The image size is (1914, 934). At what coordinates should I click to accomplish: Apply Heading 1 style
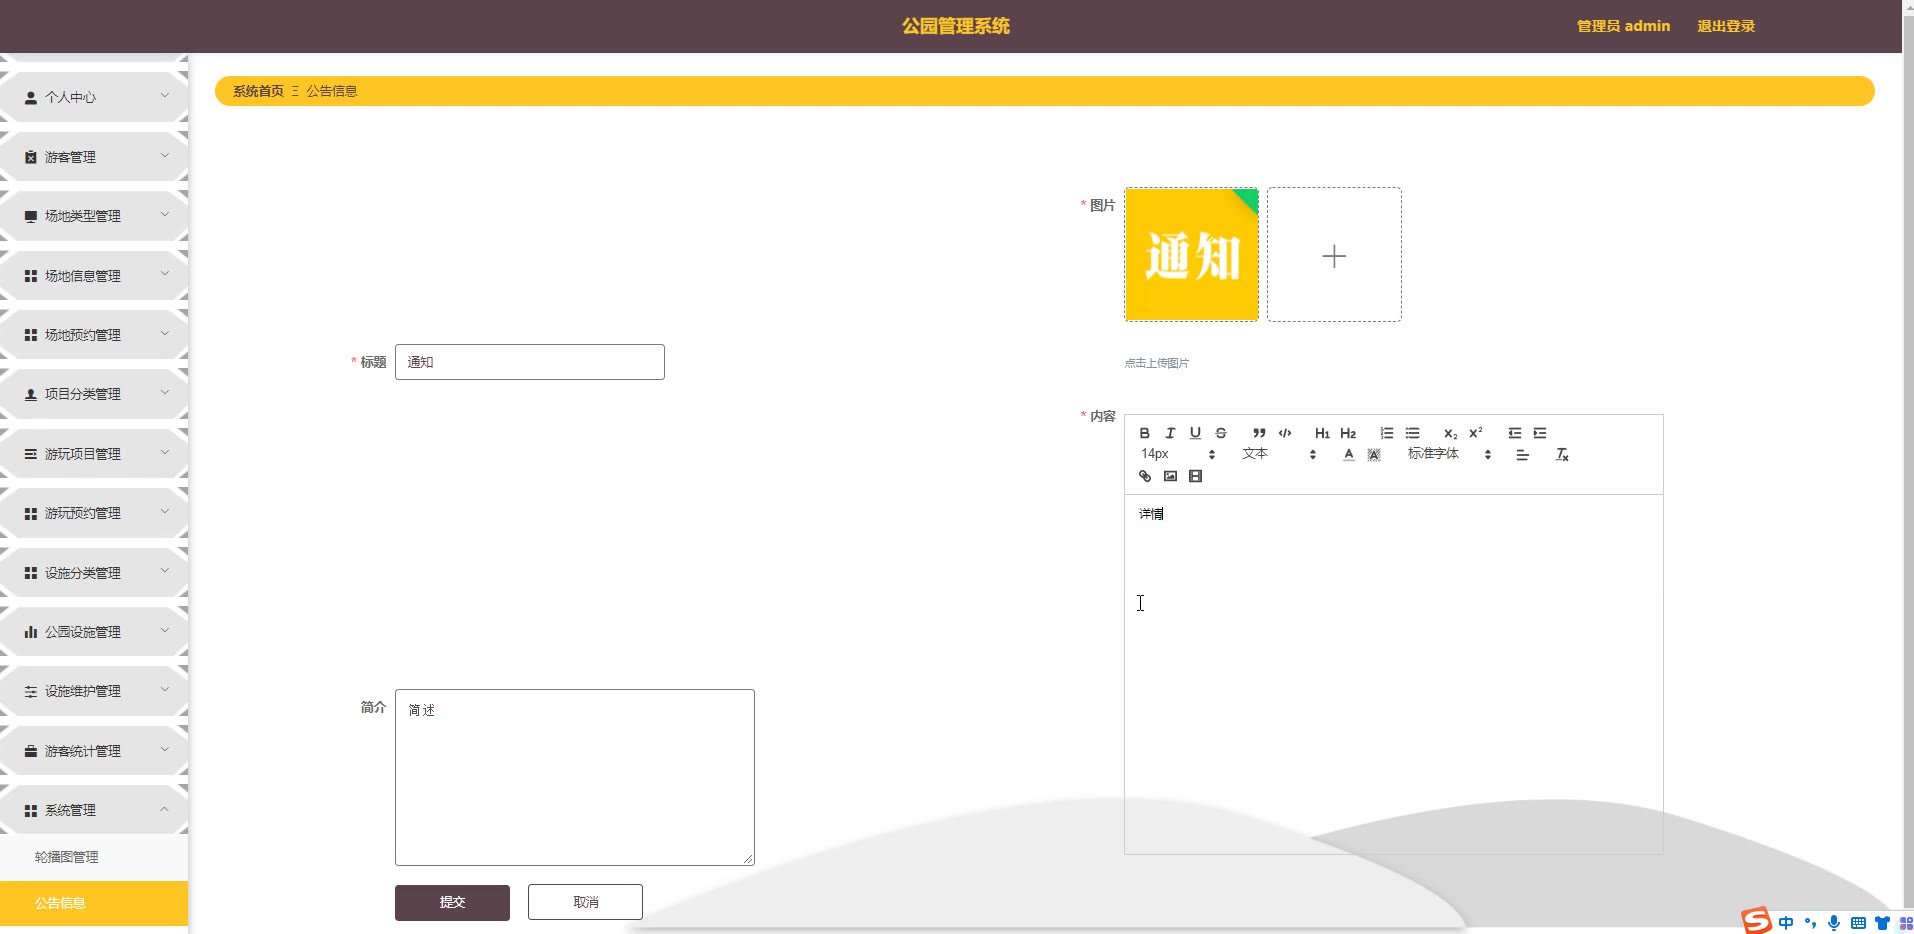tap(1322, 433)
